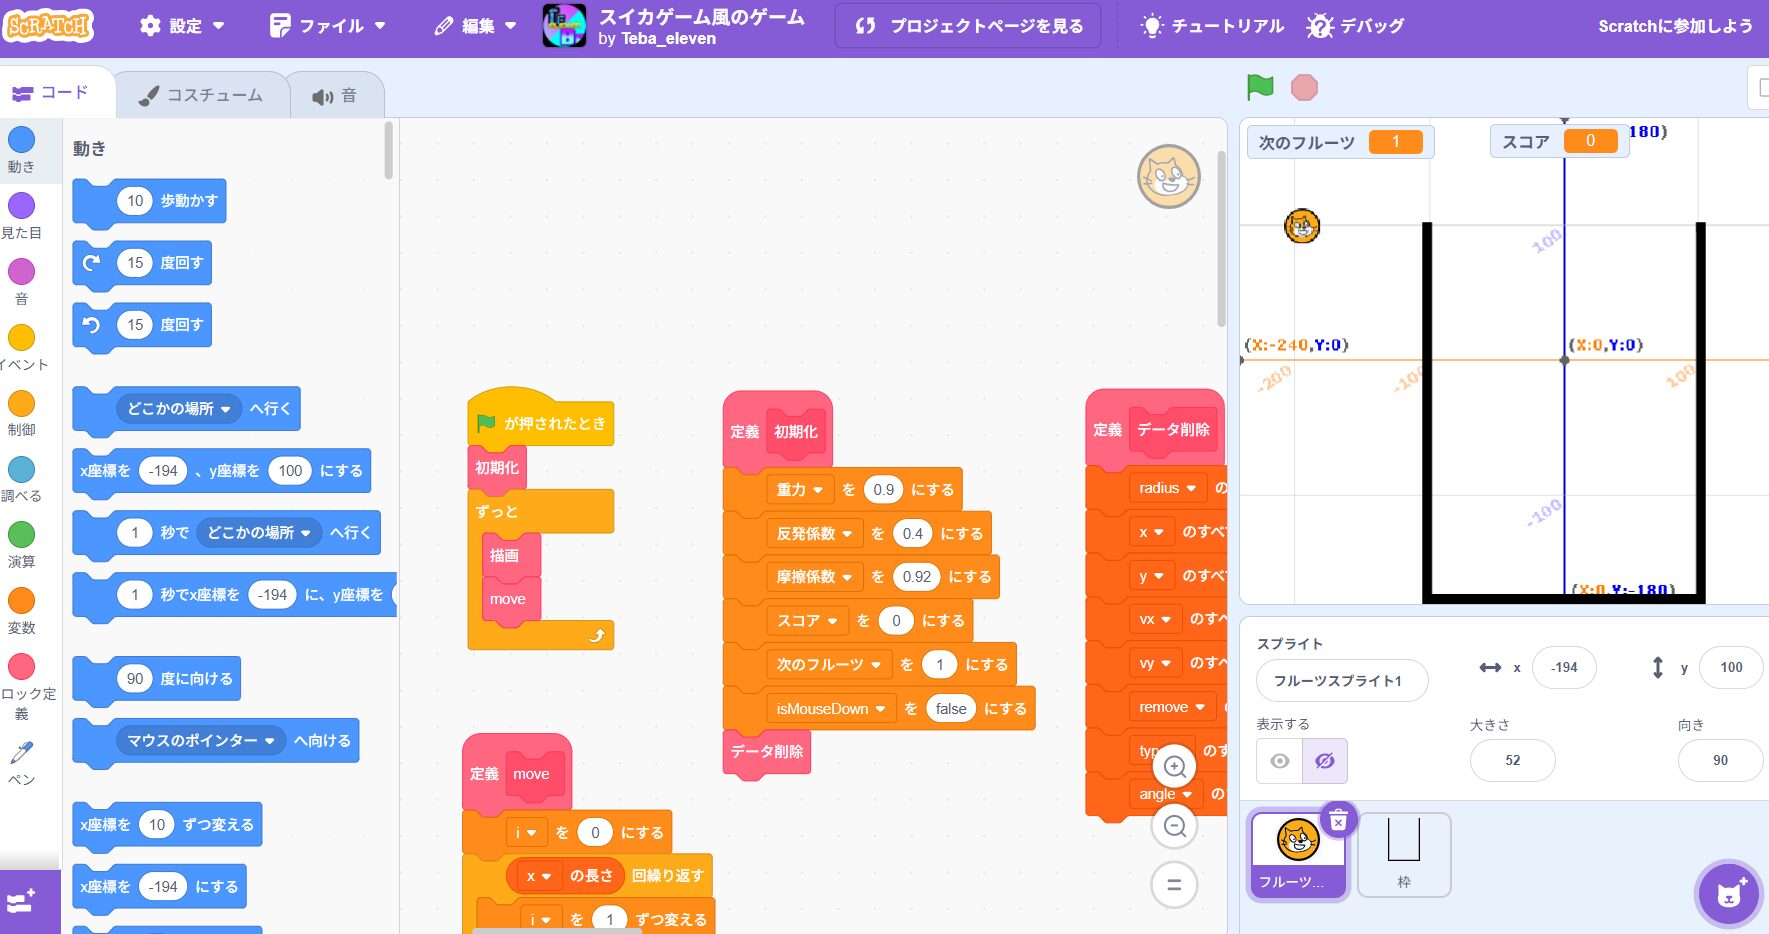Show the sprite using the eye icon
1769x934 pixels.
[x=1280, y=761]
